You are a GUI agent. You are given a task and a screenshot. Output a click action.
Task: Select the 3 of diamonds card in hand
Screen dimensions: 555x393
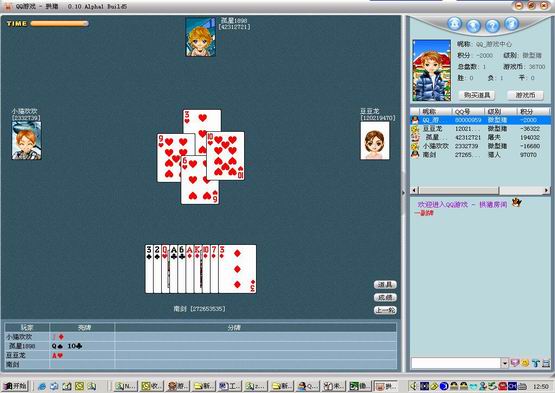[237, 269]
